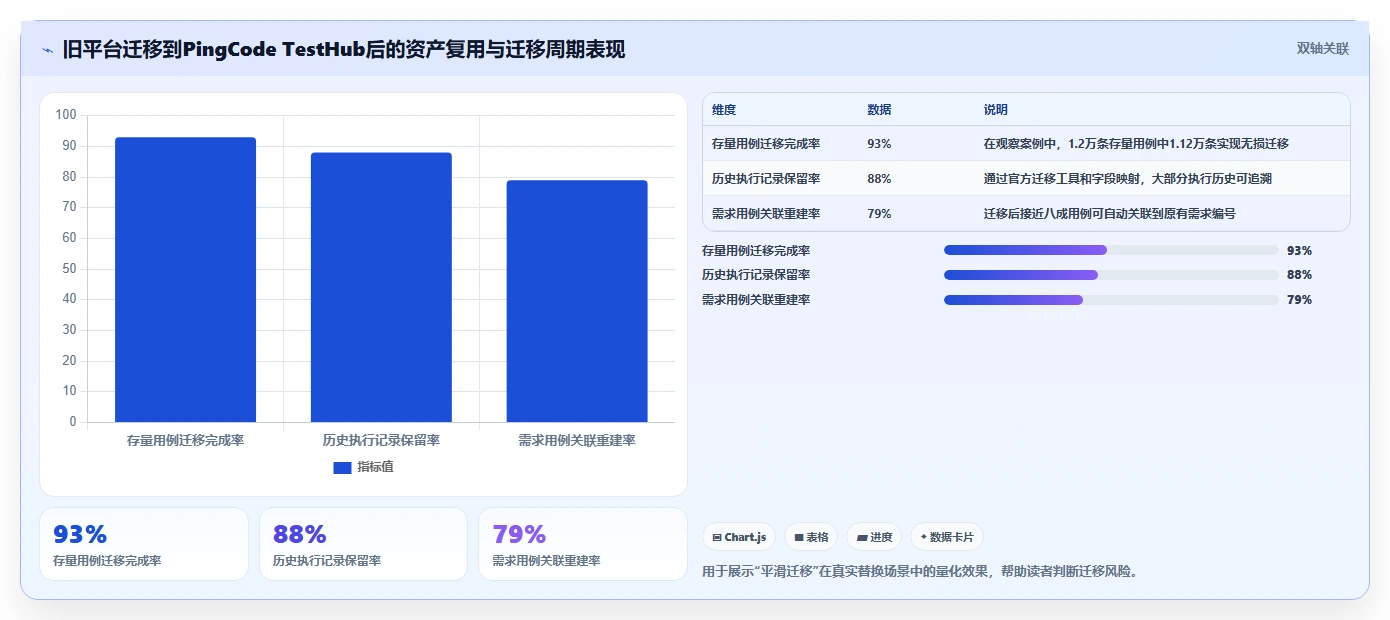The width and height of the screenshot is (1390, 620).
Task: Click the description mentioning 1.2万条存量用例
Action: point(1136,144)
